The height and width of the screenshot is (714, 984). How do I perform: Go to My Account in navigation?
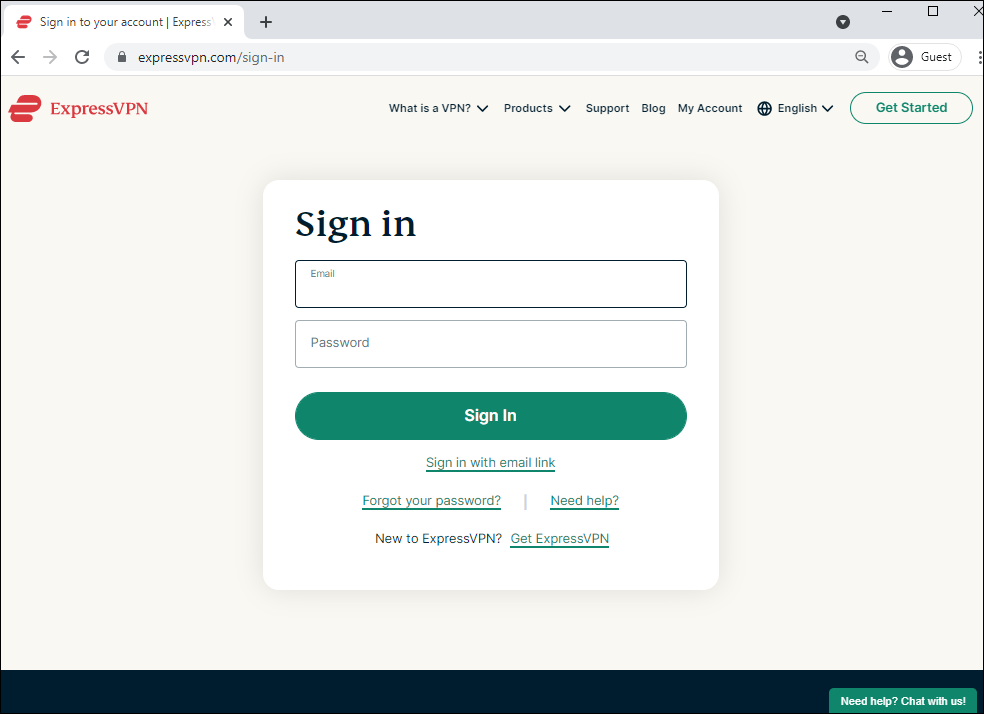(x=710, y=109)
